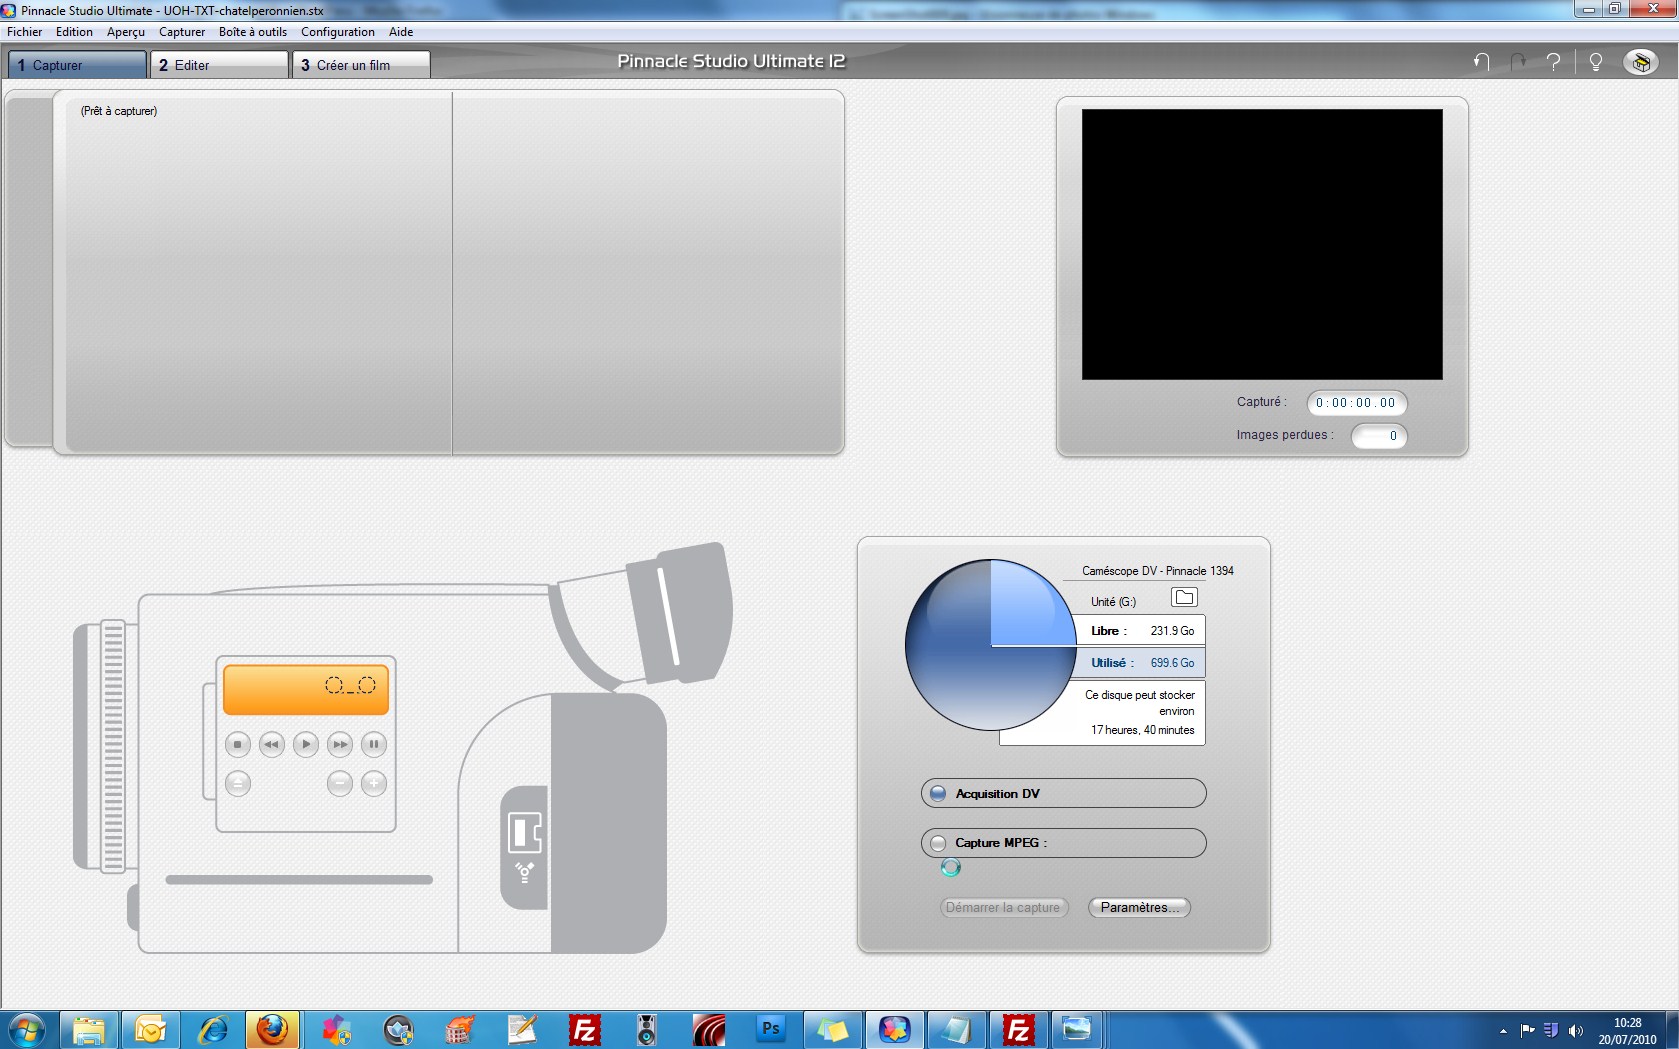
Task: Open help with the question mark icon
Action: click(x=1553, y=62)
